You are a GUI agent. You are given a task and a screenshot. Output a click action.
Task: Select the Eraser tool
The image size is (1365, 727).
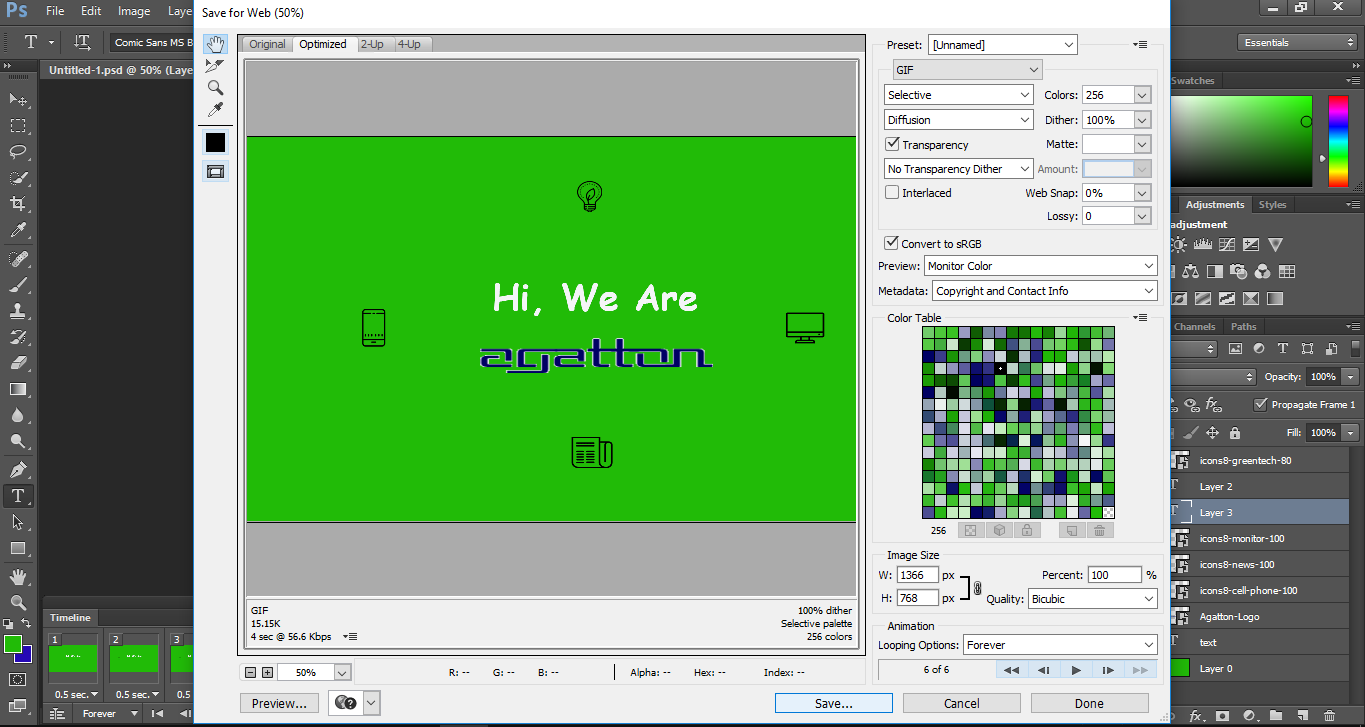(x=18, y=363)
